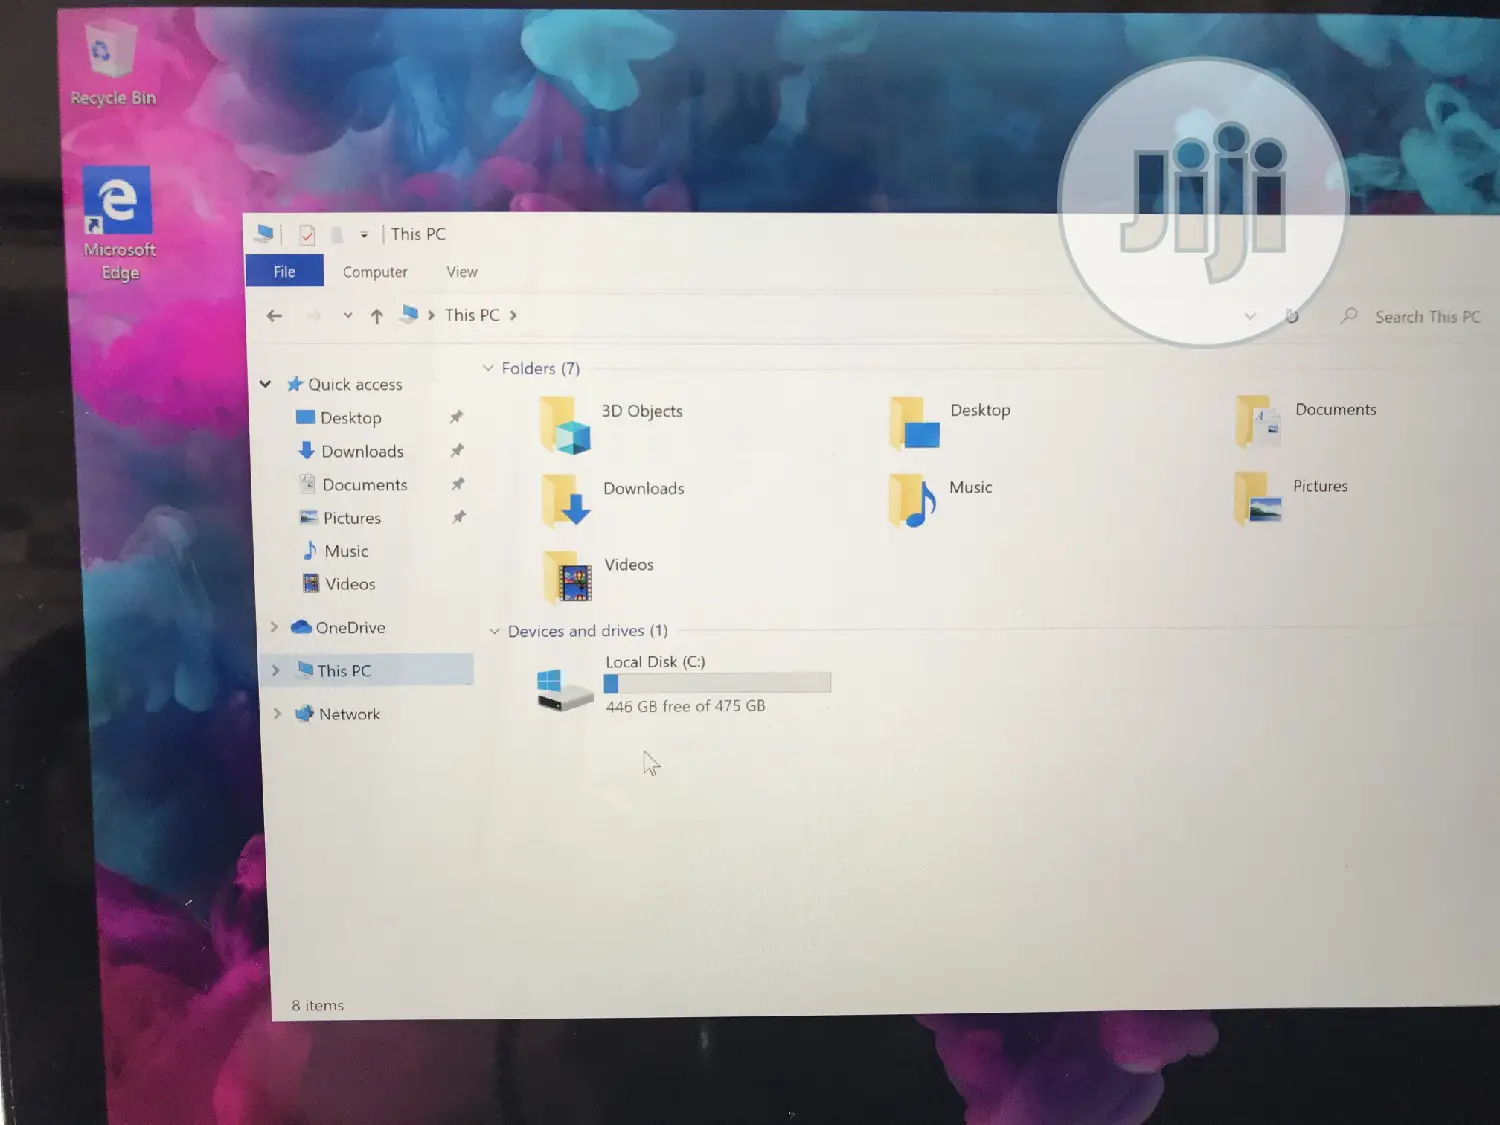Select Network in navigation pane
1500x1125 pixels.
pos(338,714)
